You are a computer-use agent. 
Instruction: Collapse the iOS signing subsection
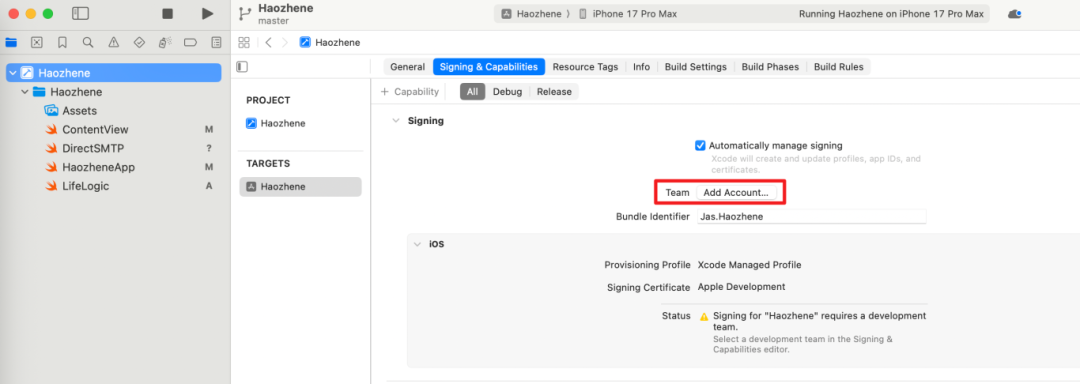pos(417,244)
